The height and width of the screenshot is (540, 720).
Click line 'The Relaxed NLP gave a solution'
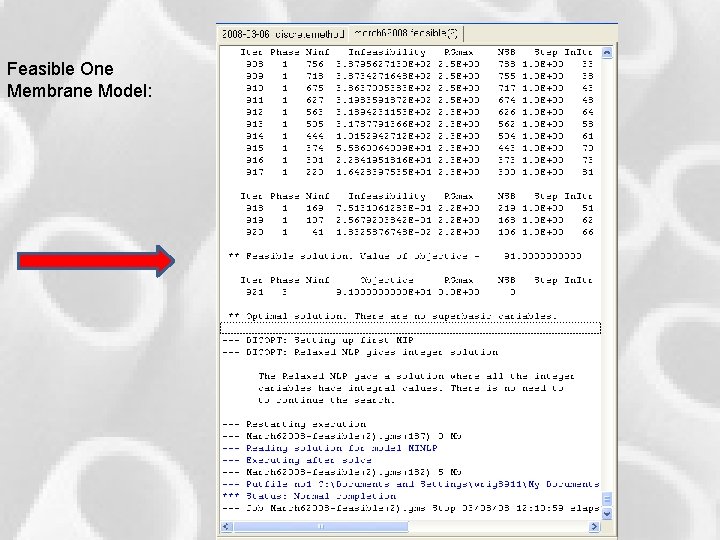tap(416, 376)
